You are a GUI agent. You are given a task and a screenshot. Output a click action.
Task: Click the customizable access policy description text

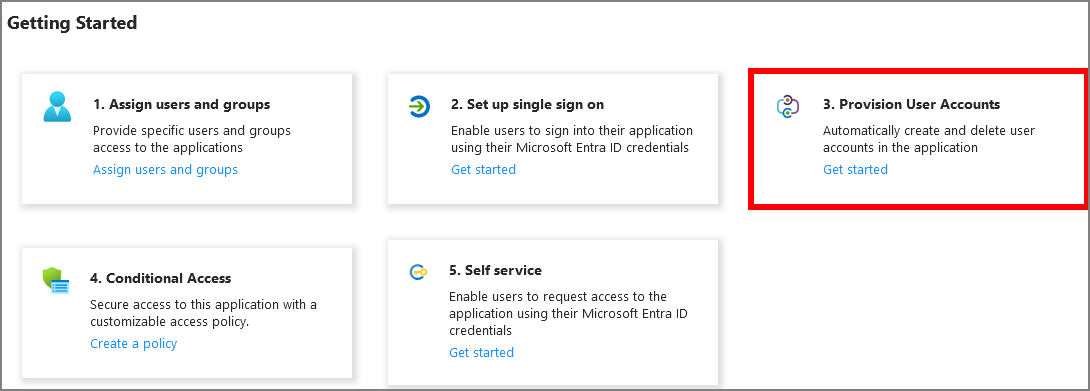pyautogui.click(x=204, y=313)
